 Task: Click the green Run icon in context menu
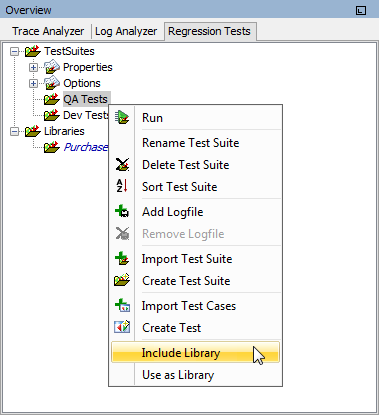(x=122, y=118)
